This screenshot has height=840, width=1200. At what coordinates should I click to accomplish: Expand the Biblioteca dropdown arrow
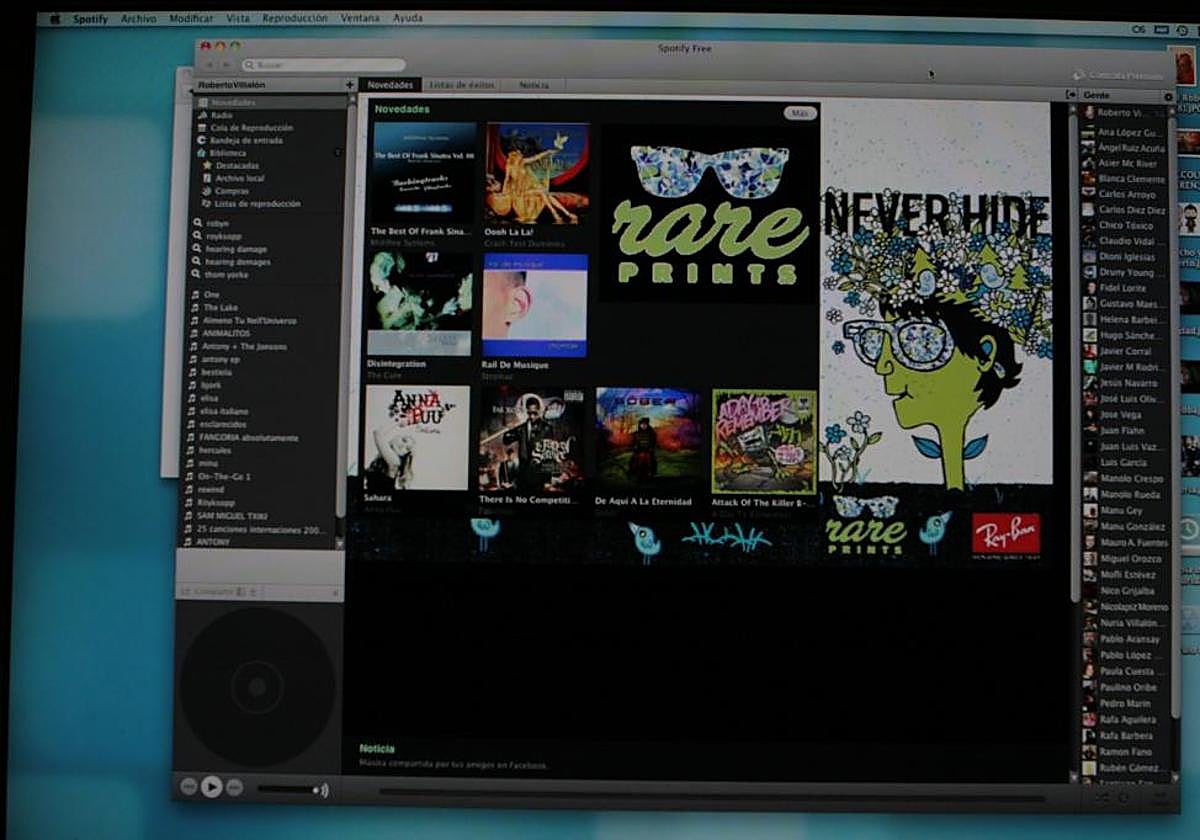[x=337, y=153]
